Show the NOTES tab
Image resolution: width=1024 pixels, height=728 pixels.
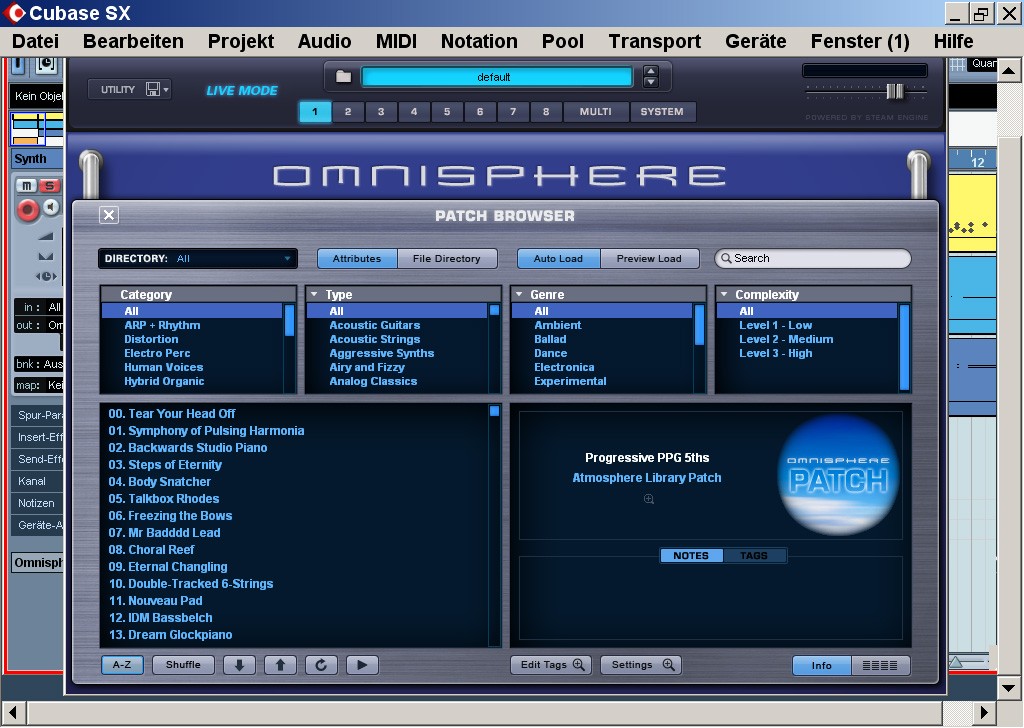tap(691, 556)
